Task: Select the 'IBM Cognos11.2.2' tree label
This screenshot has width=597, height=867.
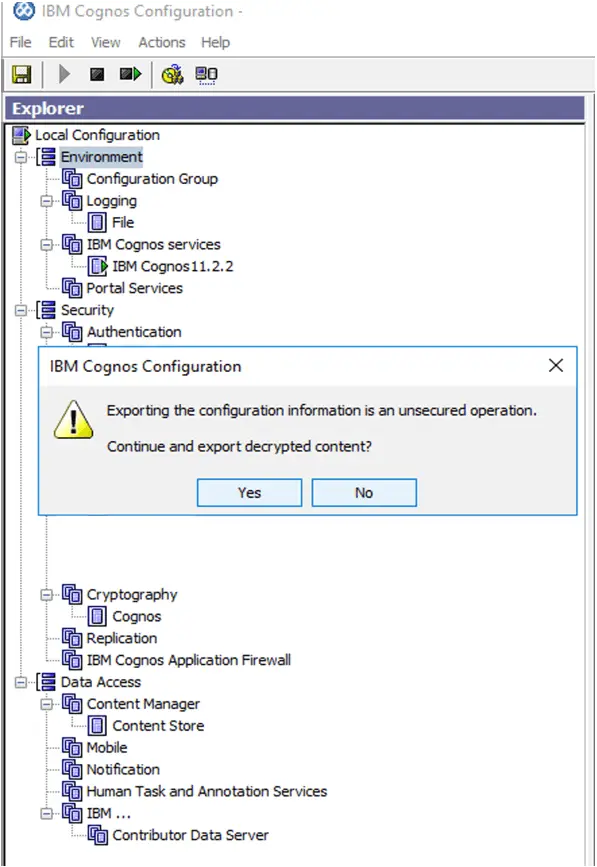Action: (x=173, y=267)
